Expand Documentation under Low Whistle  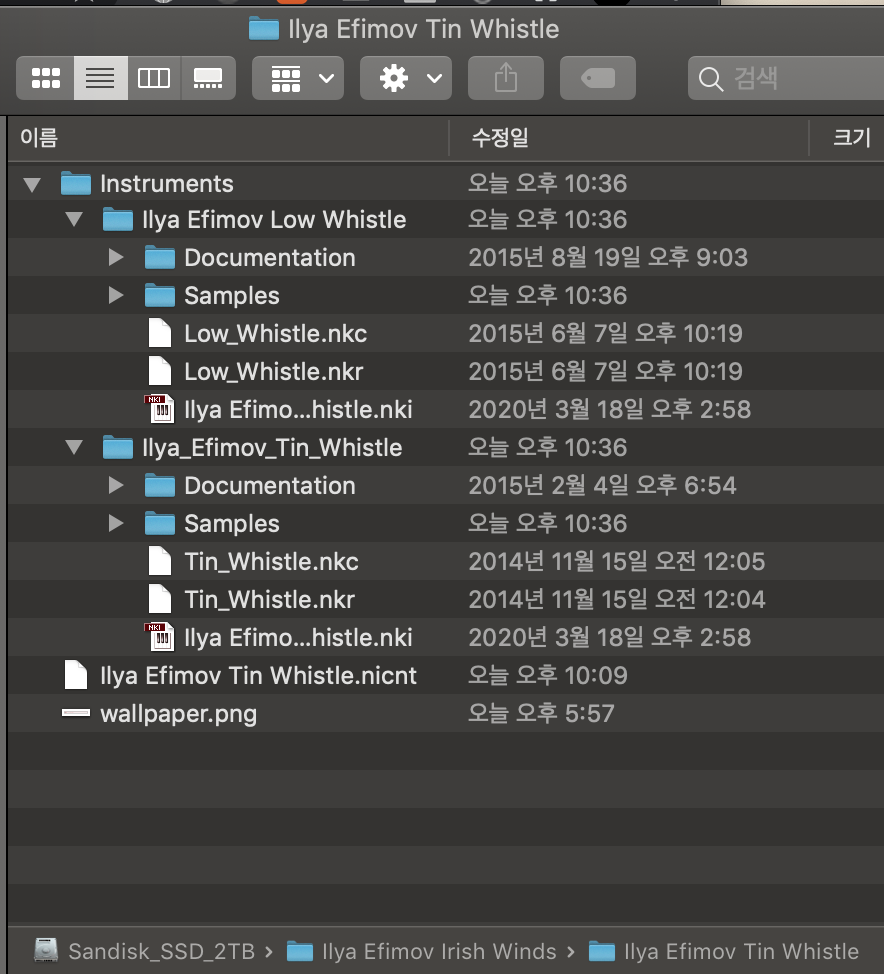(116, 257)
